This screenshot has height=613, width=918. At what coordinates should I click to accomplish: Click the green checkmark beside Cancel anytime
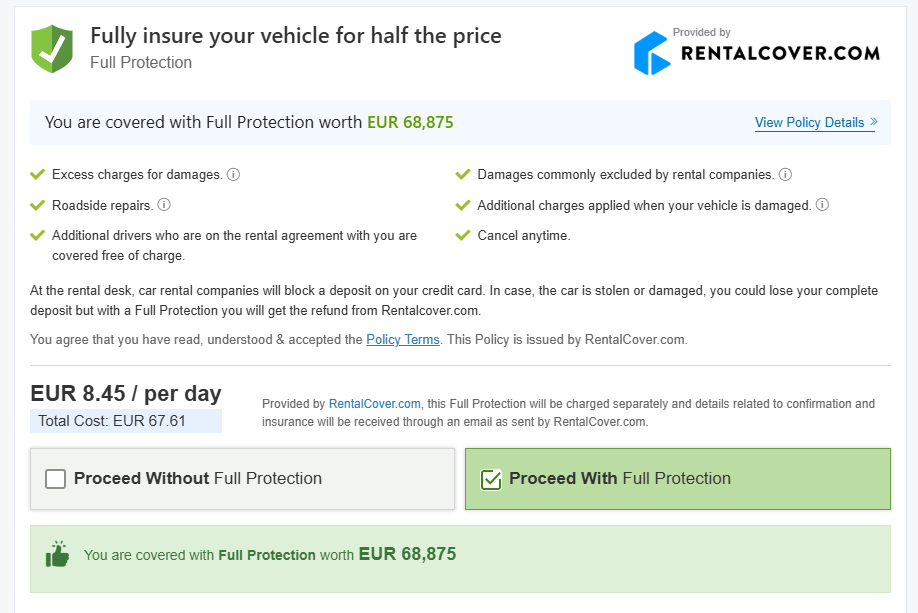click(463, 236)
